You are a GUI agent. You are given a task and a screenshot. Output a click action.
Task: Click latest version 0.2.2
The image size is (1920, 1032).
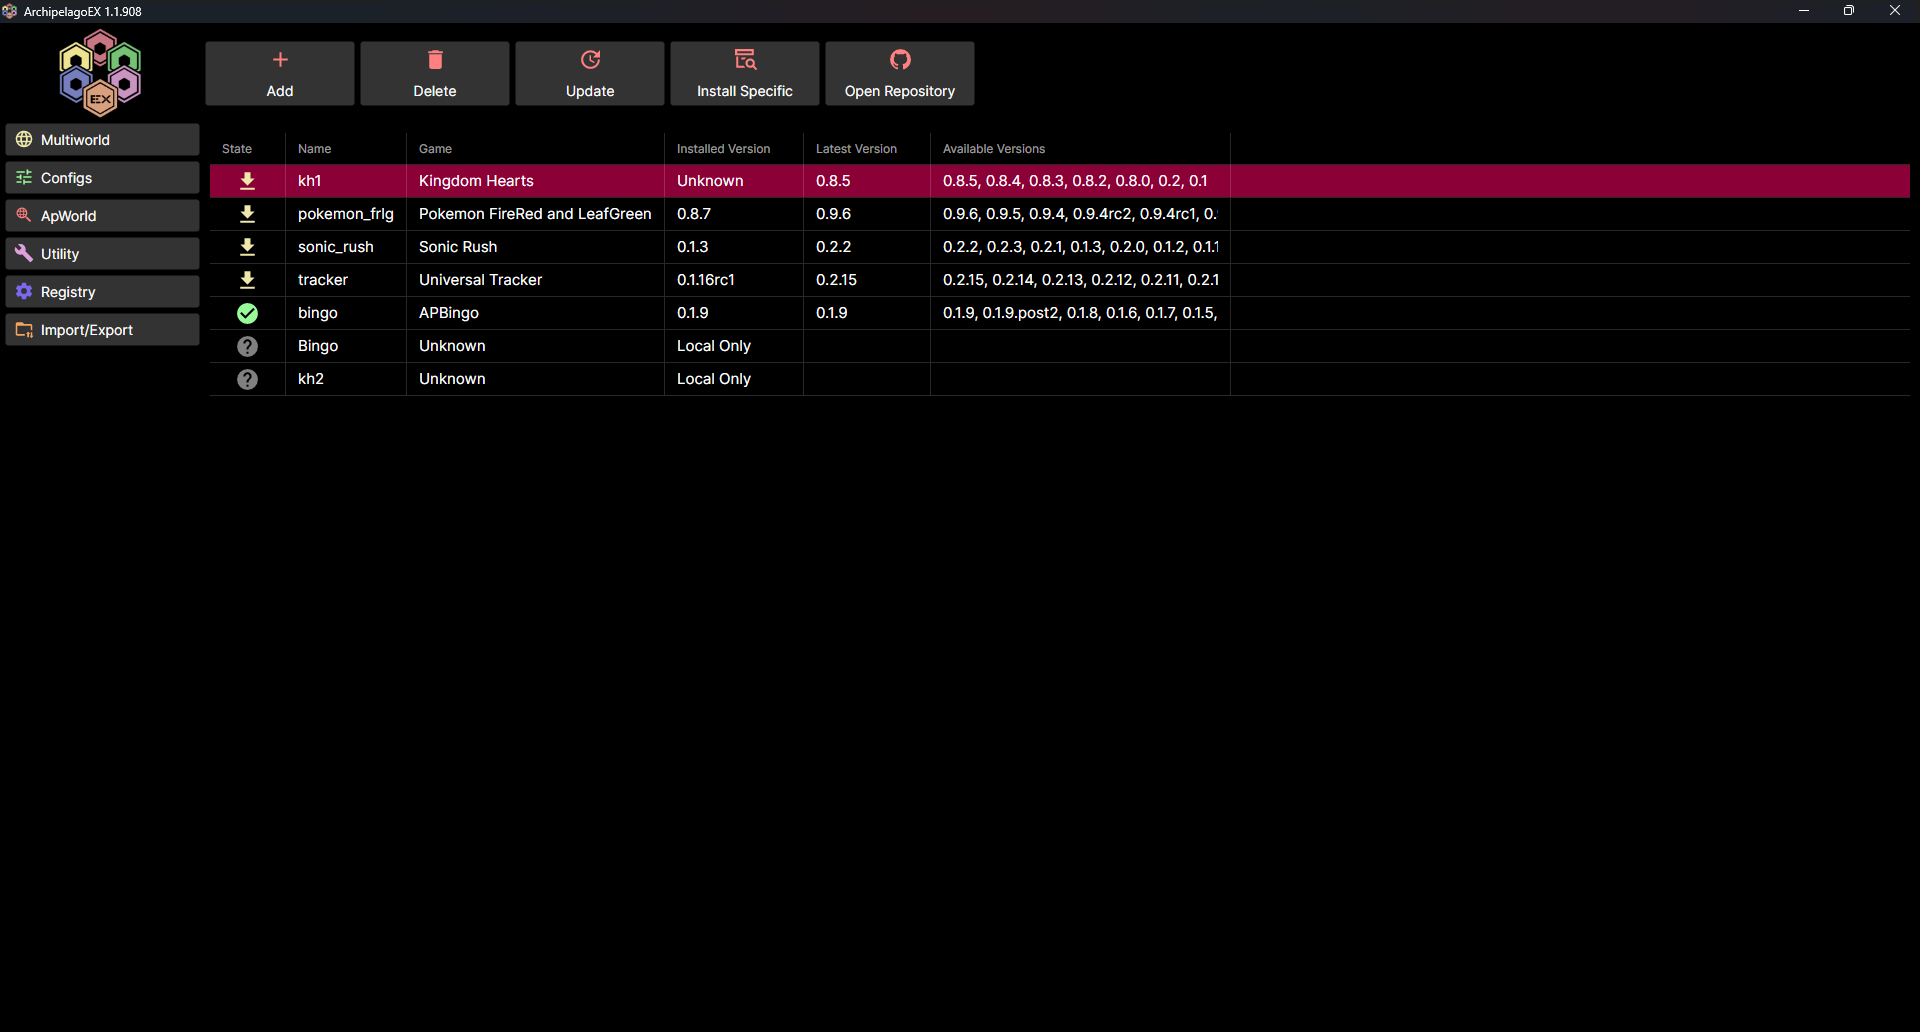coord(867,247)
